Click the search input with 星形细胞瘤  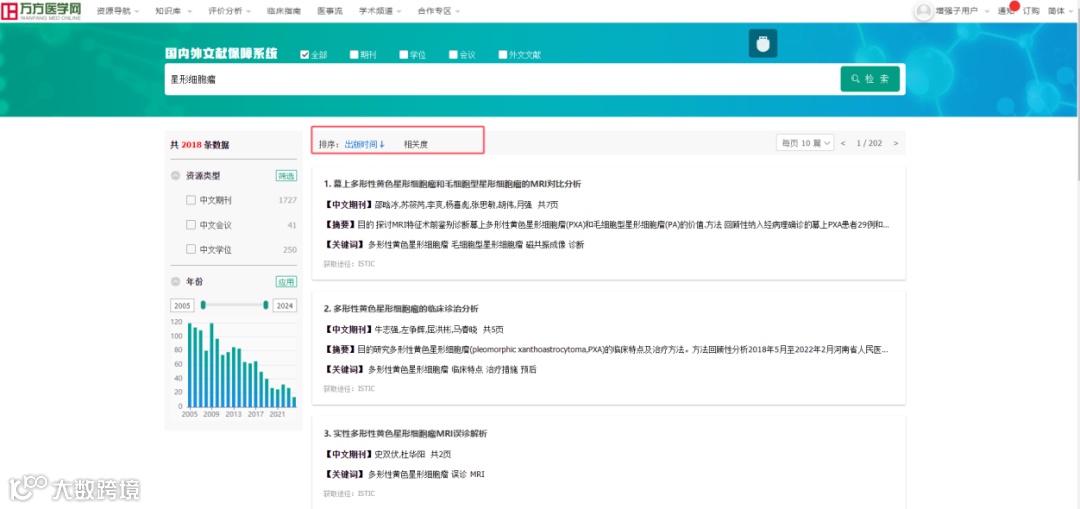click(x=501, y=79)
